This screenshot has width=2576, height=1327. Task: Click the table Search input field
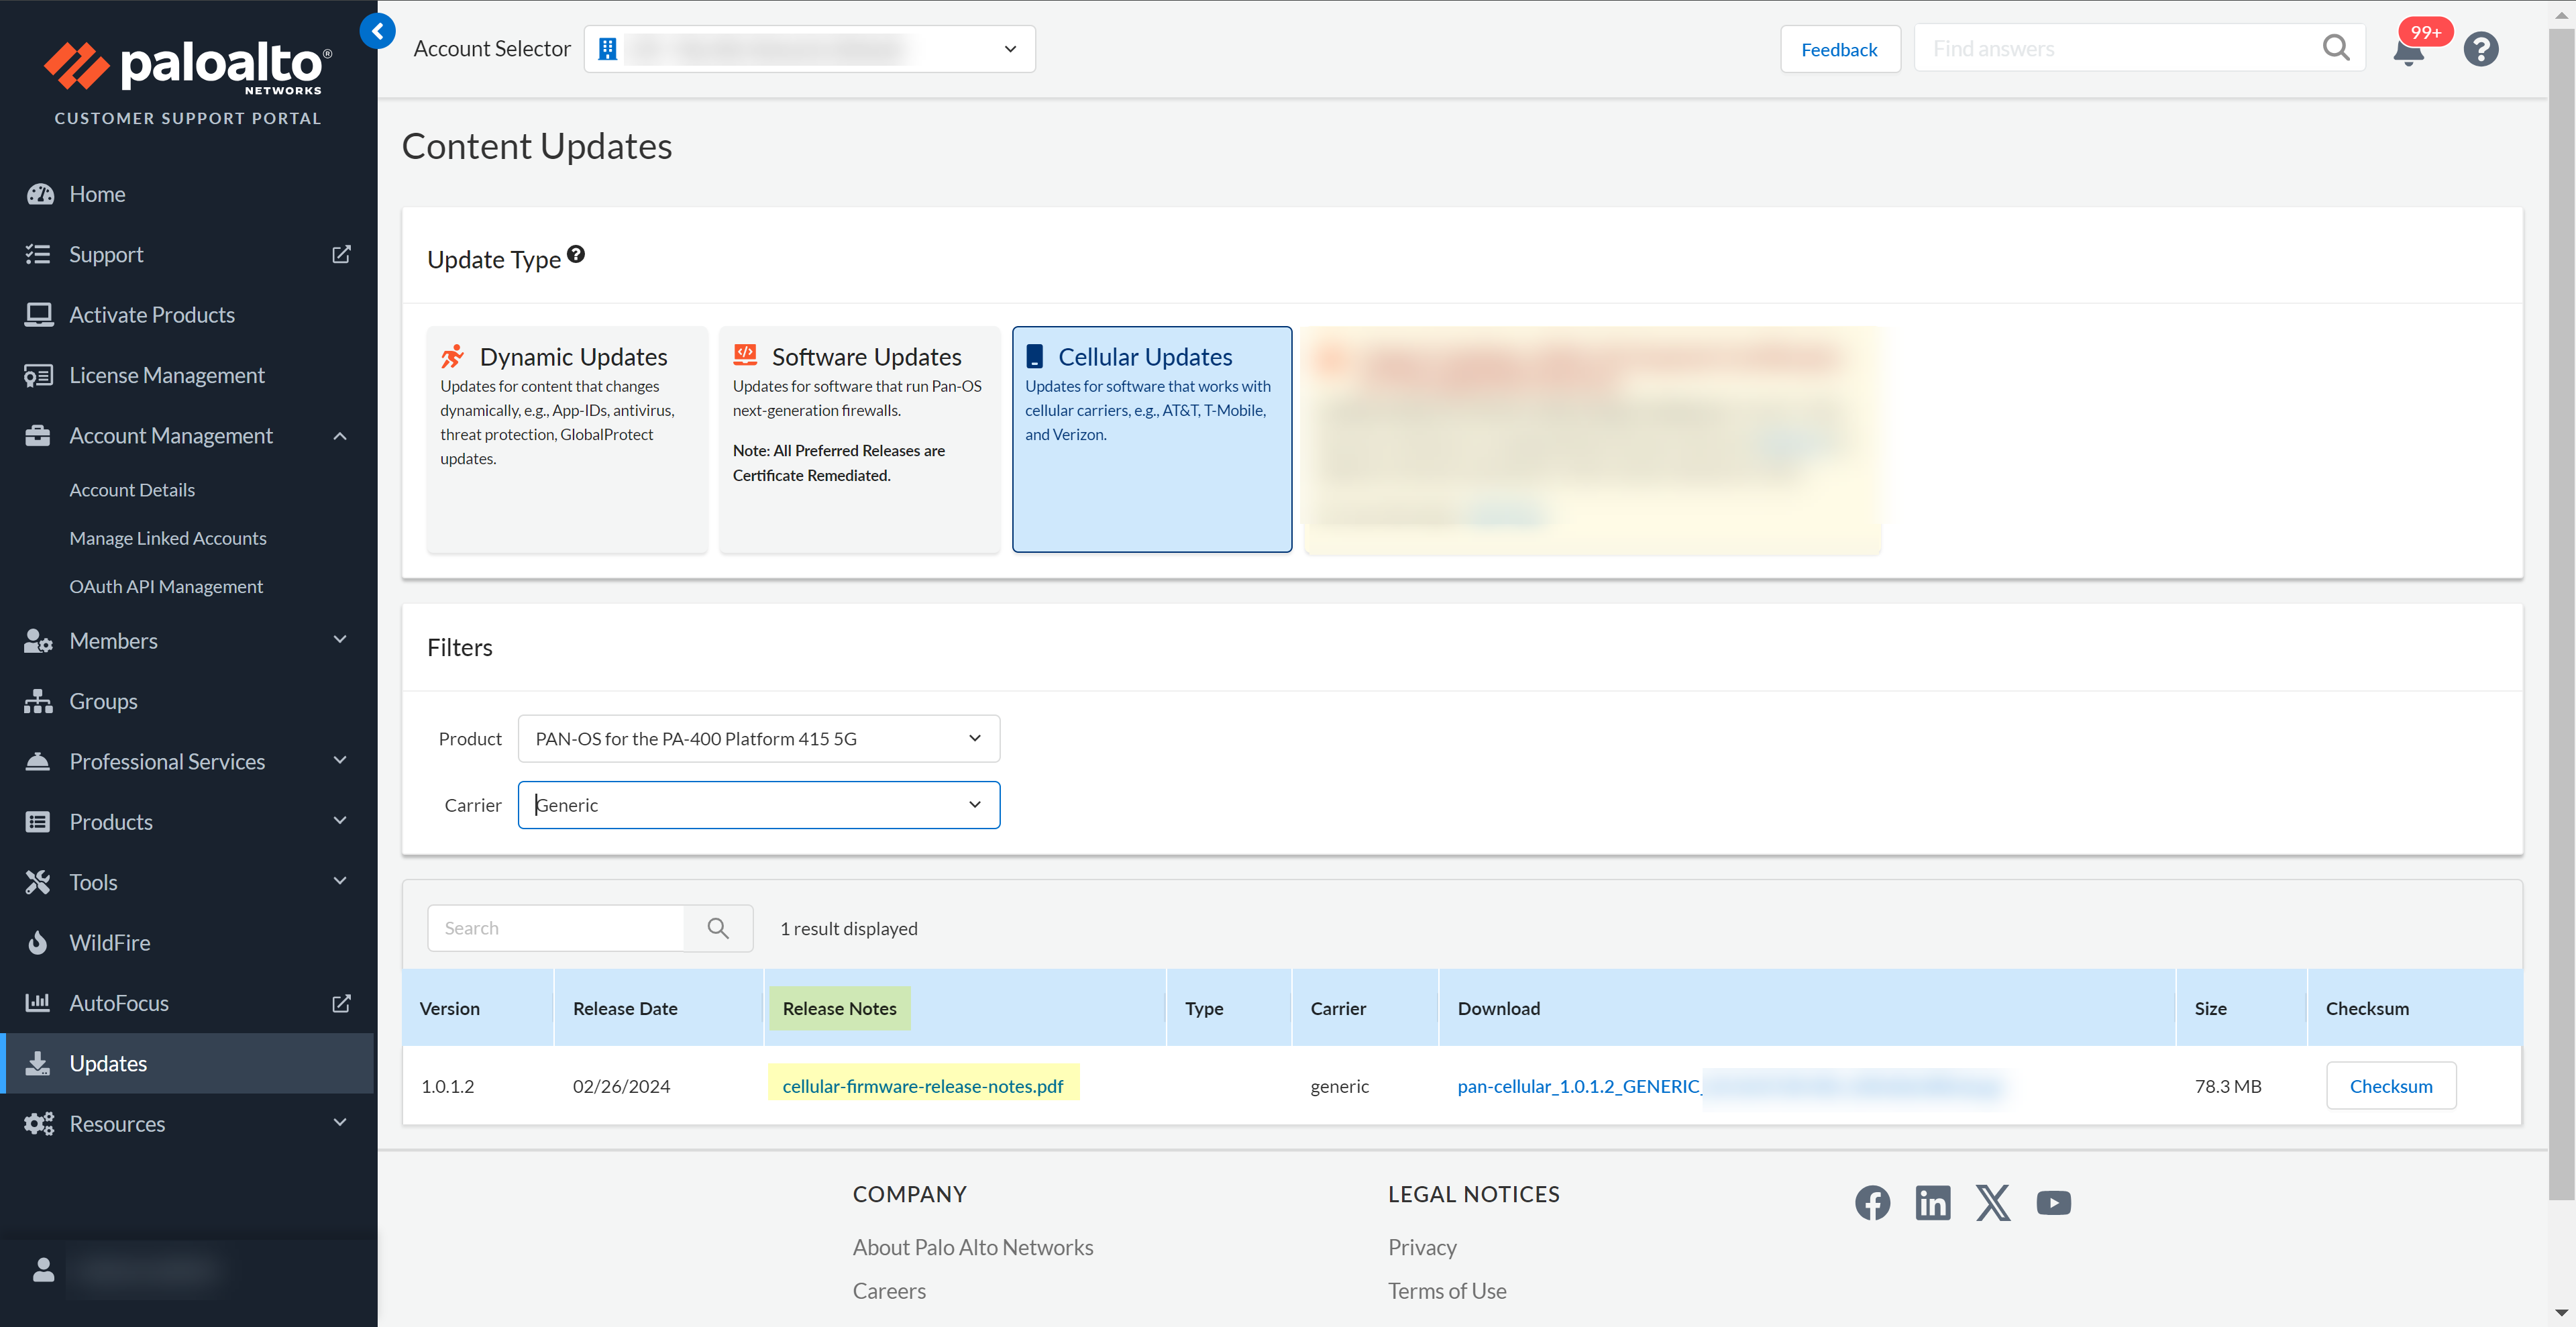(x=556, y=928)
